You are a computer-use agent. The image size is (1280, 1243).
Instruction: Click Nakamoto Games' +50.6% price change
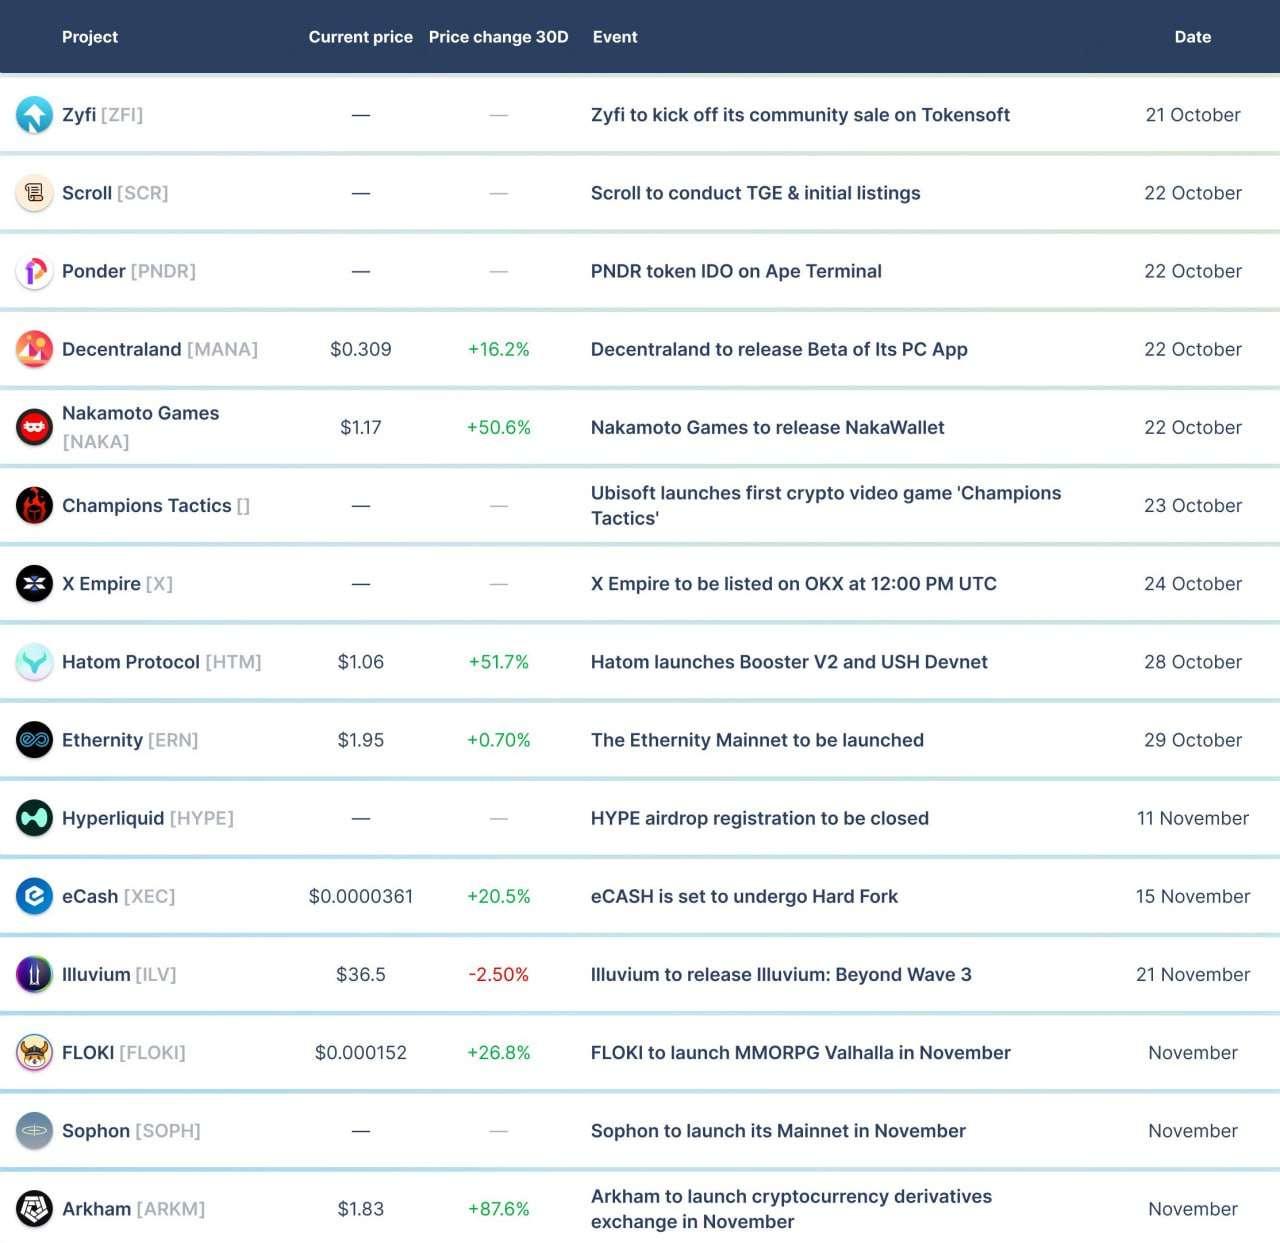499,427
